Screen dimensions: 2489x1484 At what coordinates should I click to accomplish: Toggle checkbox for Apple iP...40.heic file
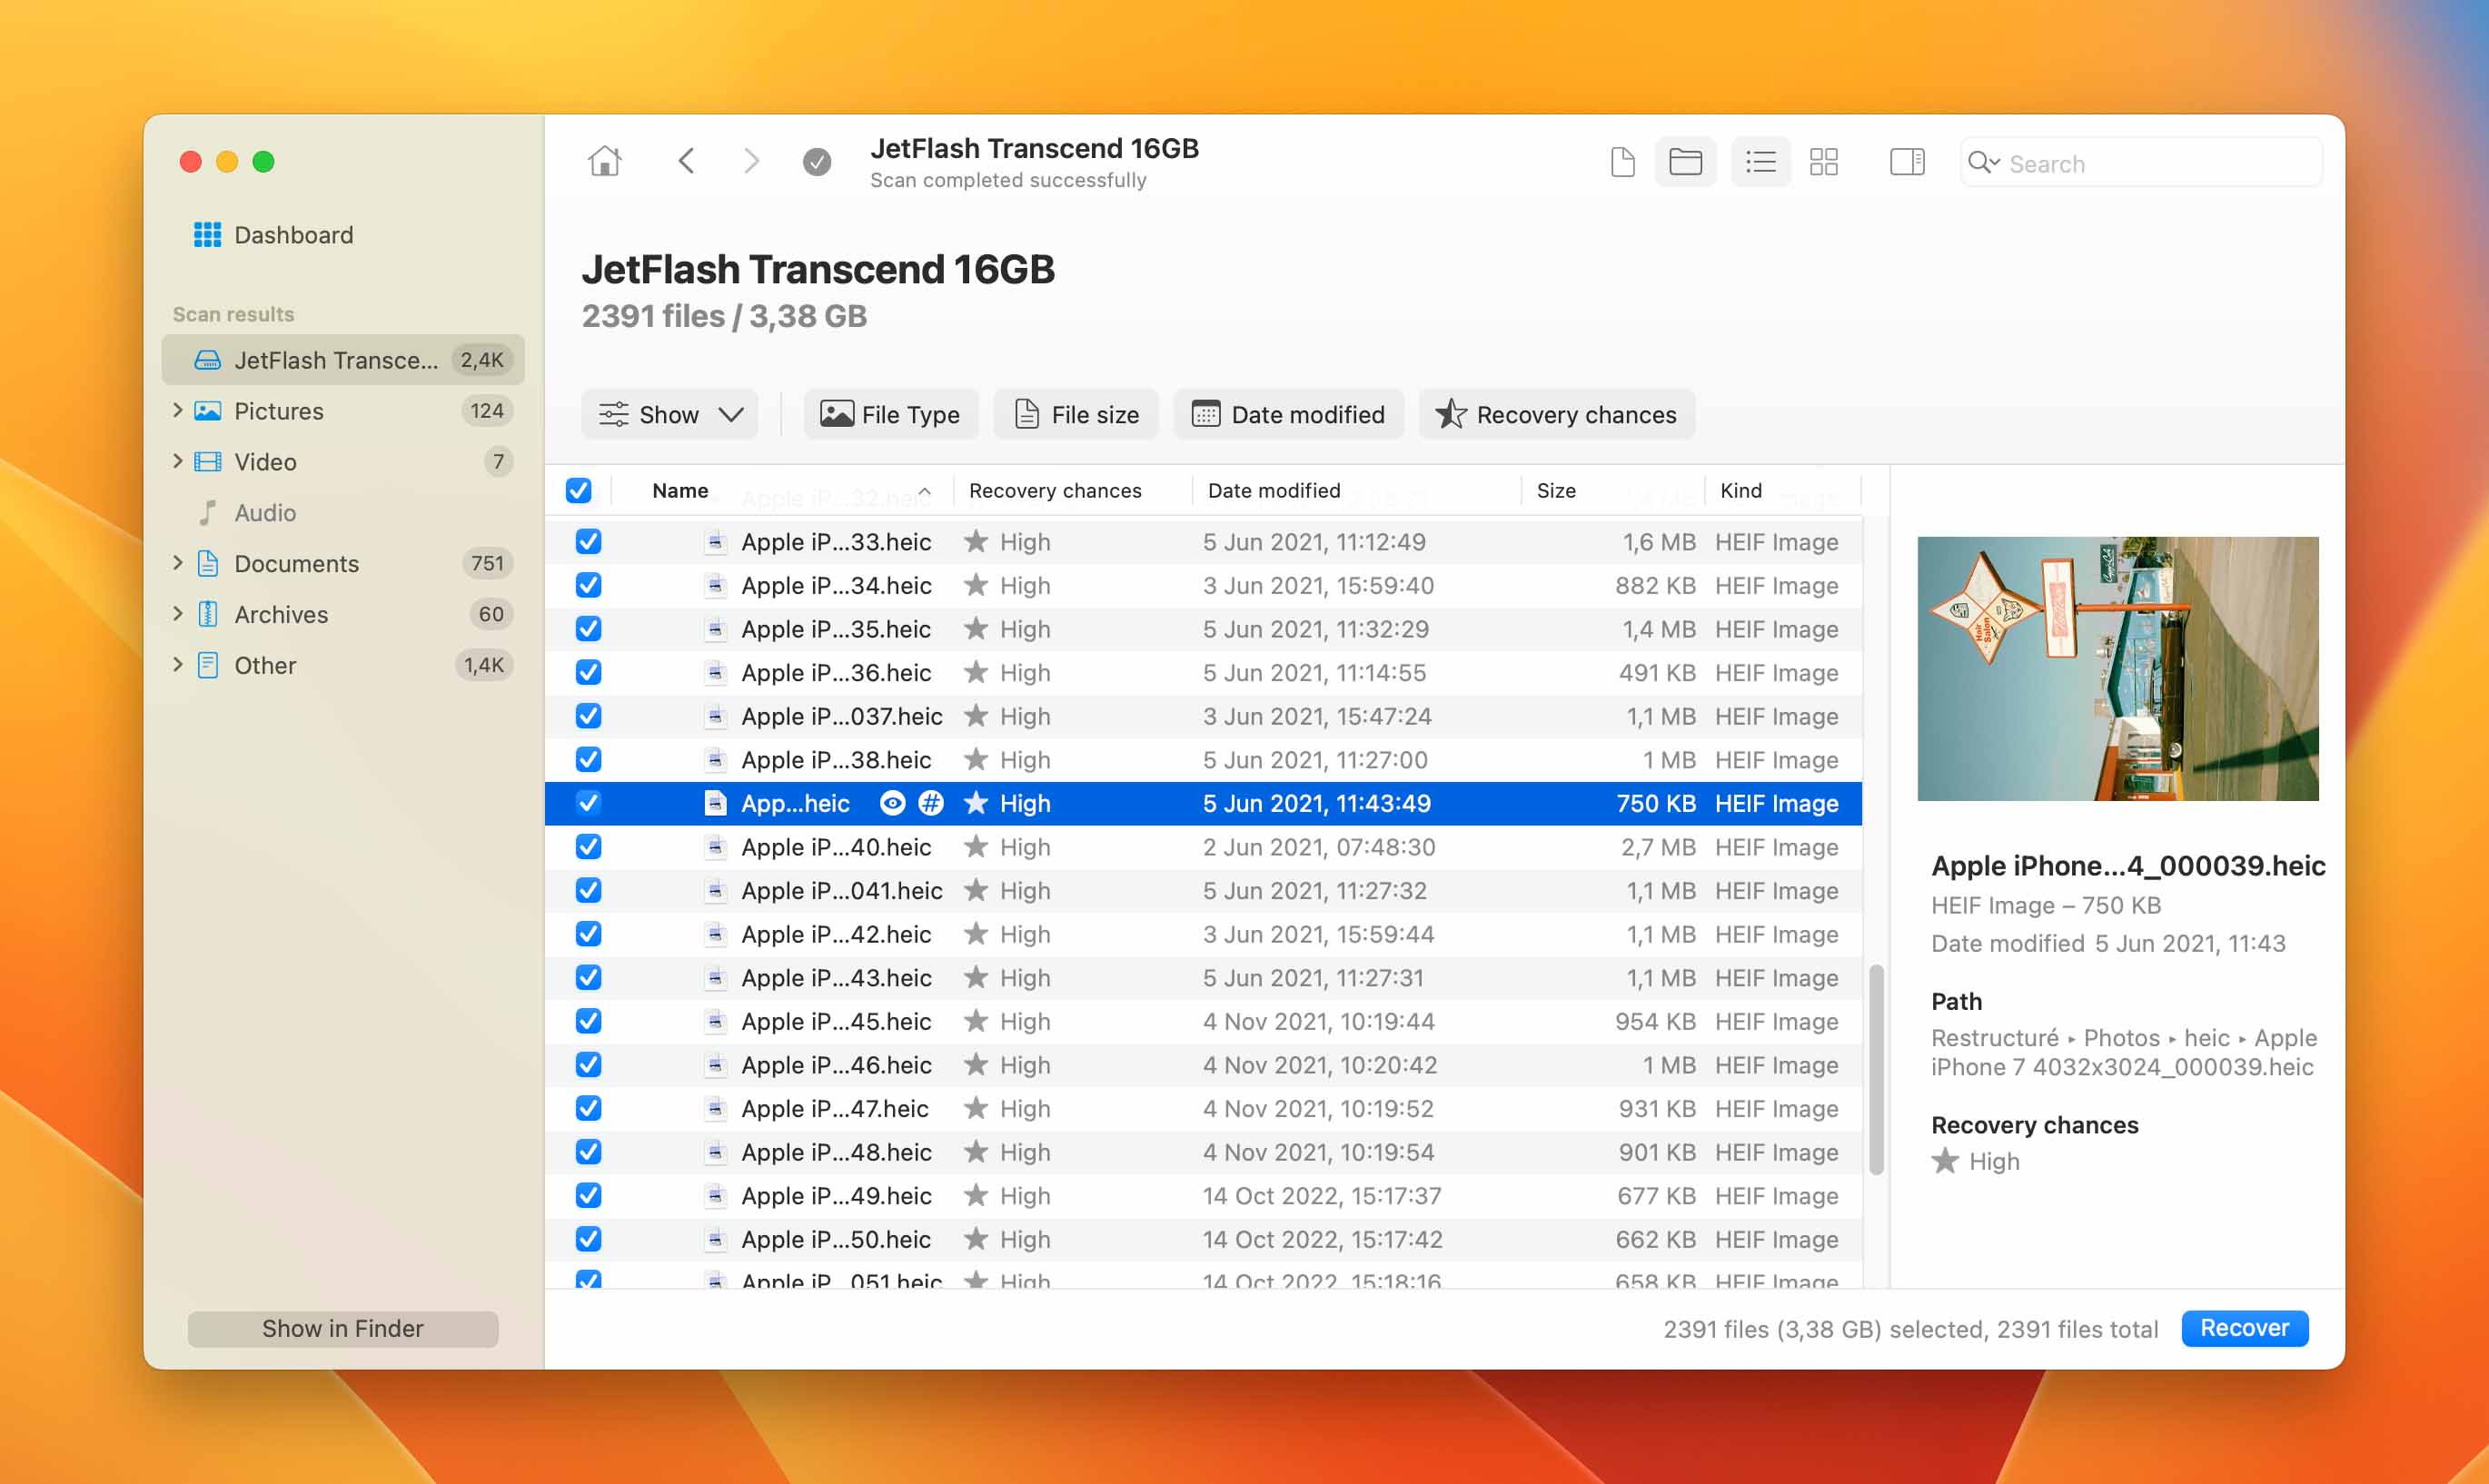(x=590, y=846)
